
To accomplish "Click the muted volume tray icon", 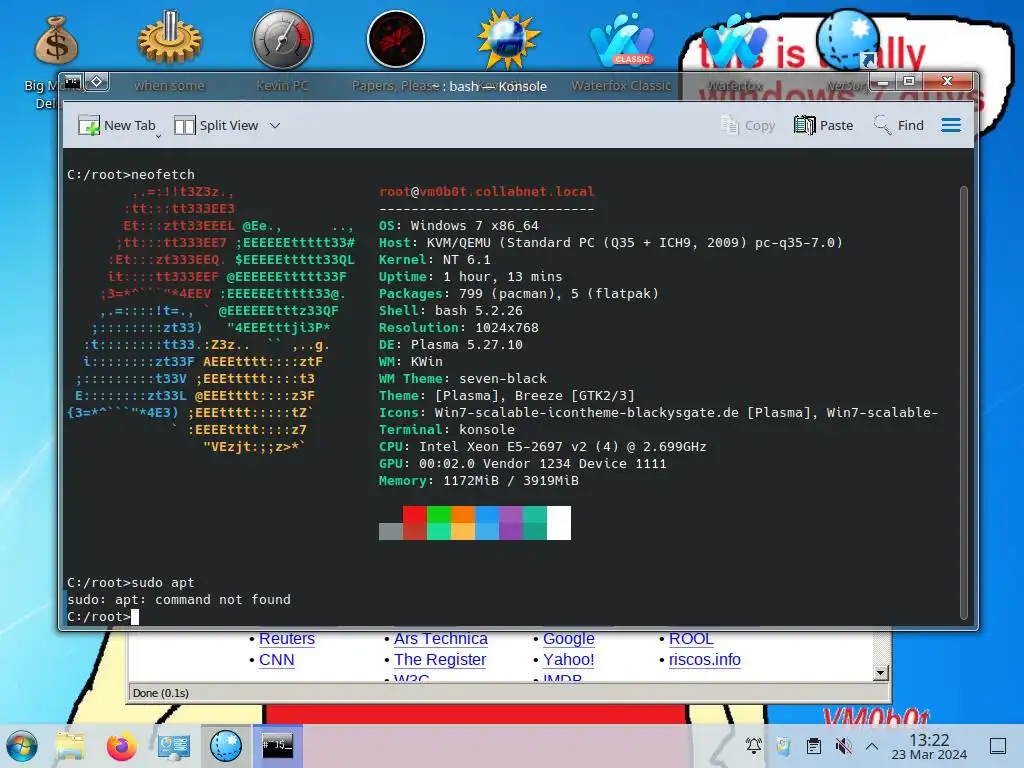I will point(843,746).
